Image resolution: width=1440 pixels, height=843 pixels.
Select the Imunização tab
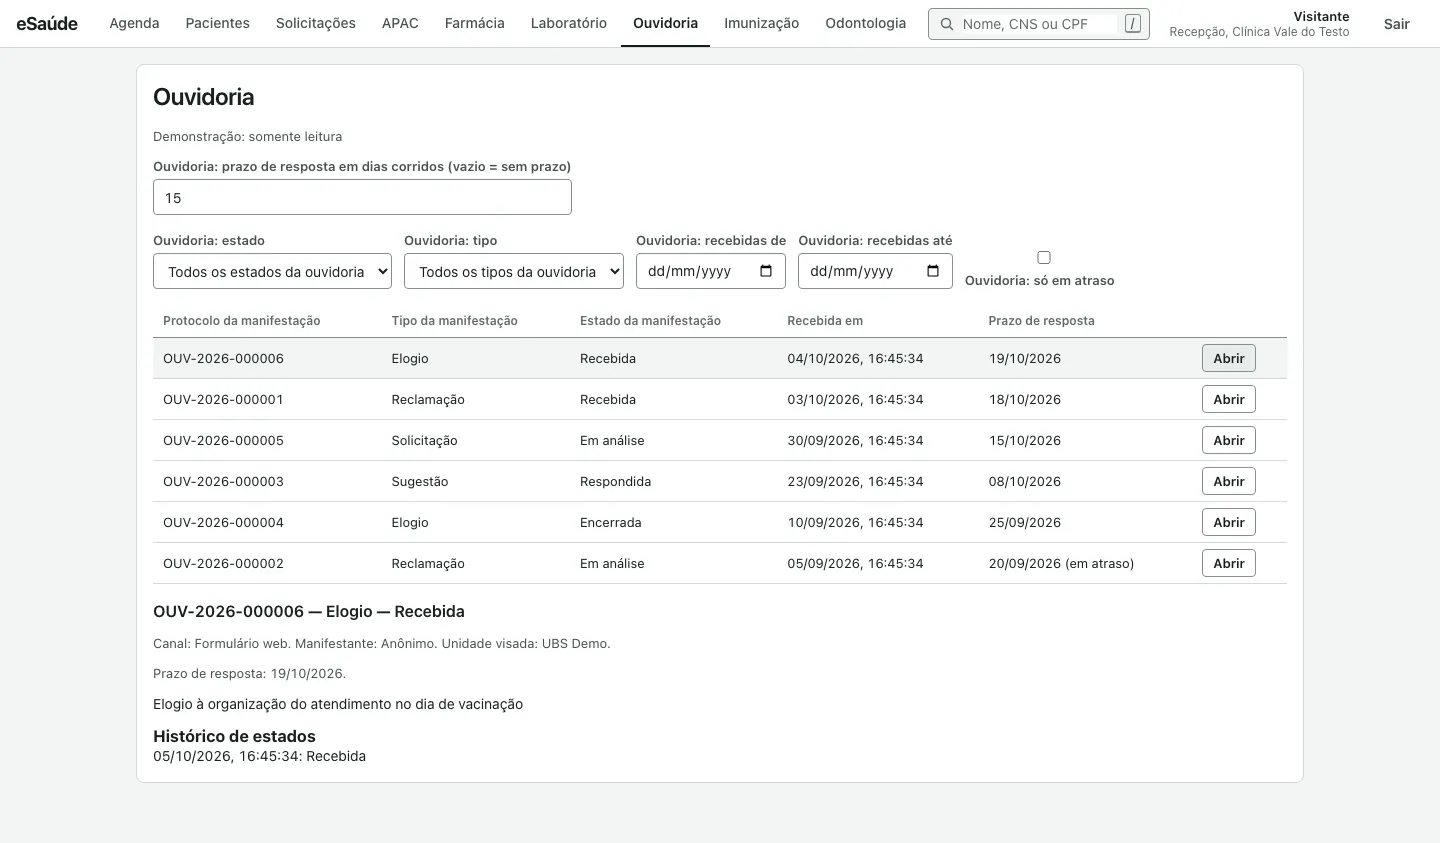tap(762, 23)
